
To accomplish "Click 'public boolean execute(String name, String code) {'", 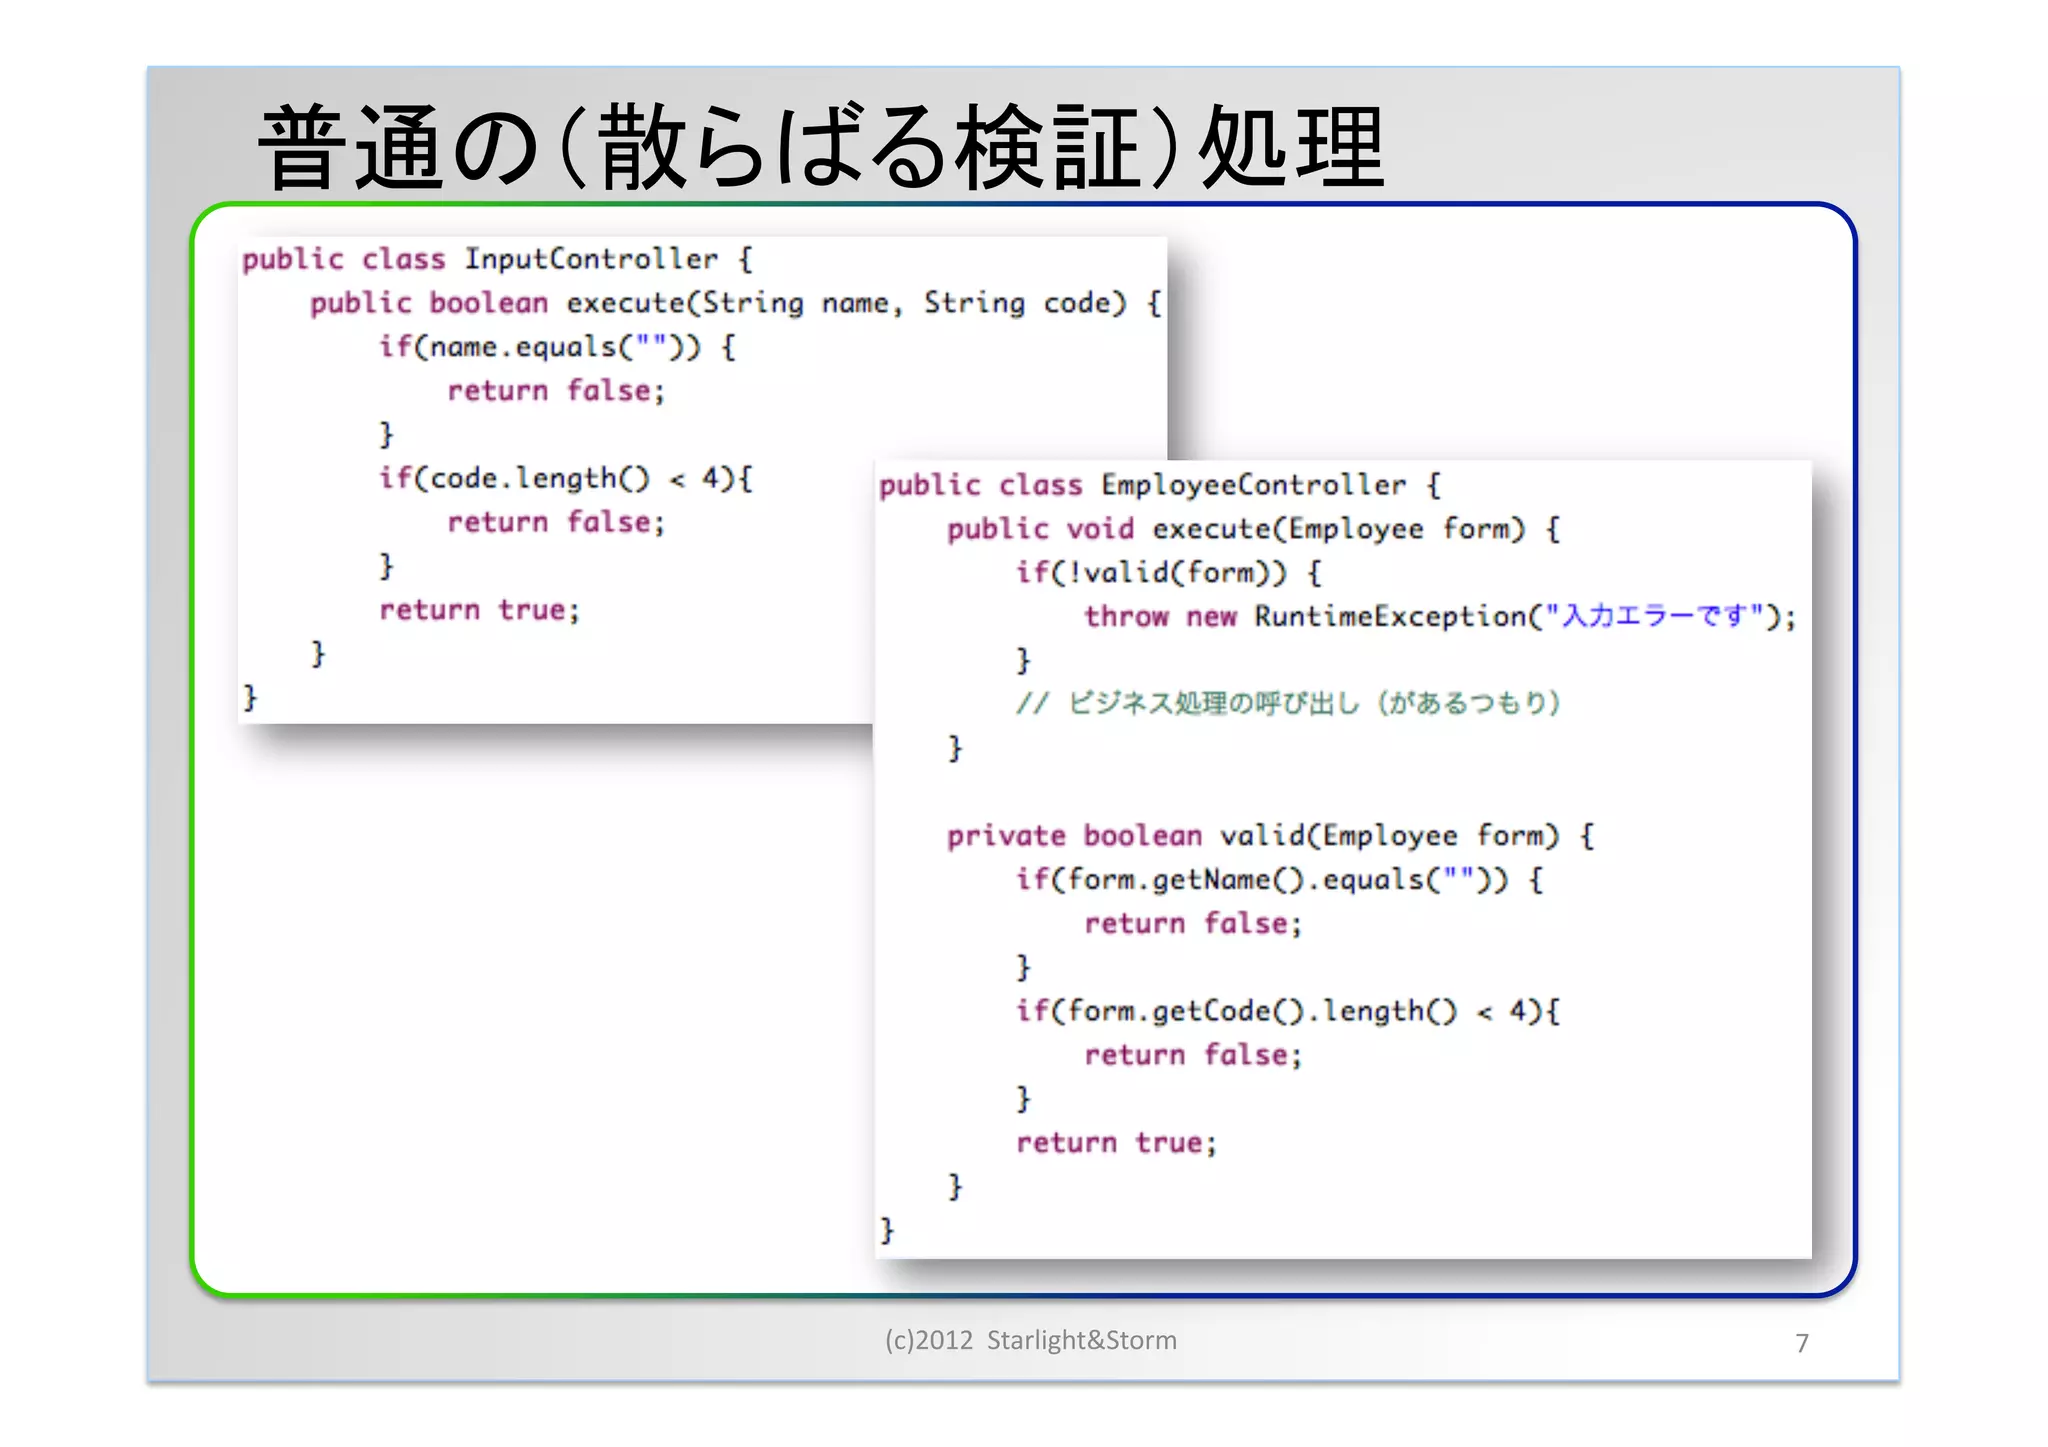I will tap(735, 304).
